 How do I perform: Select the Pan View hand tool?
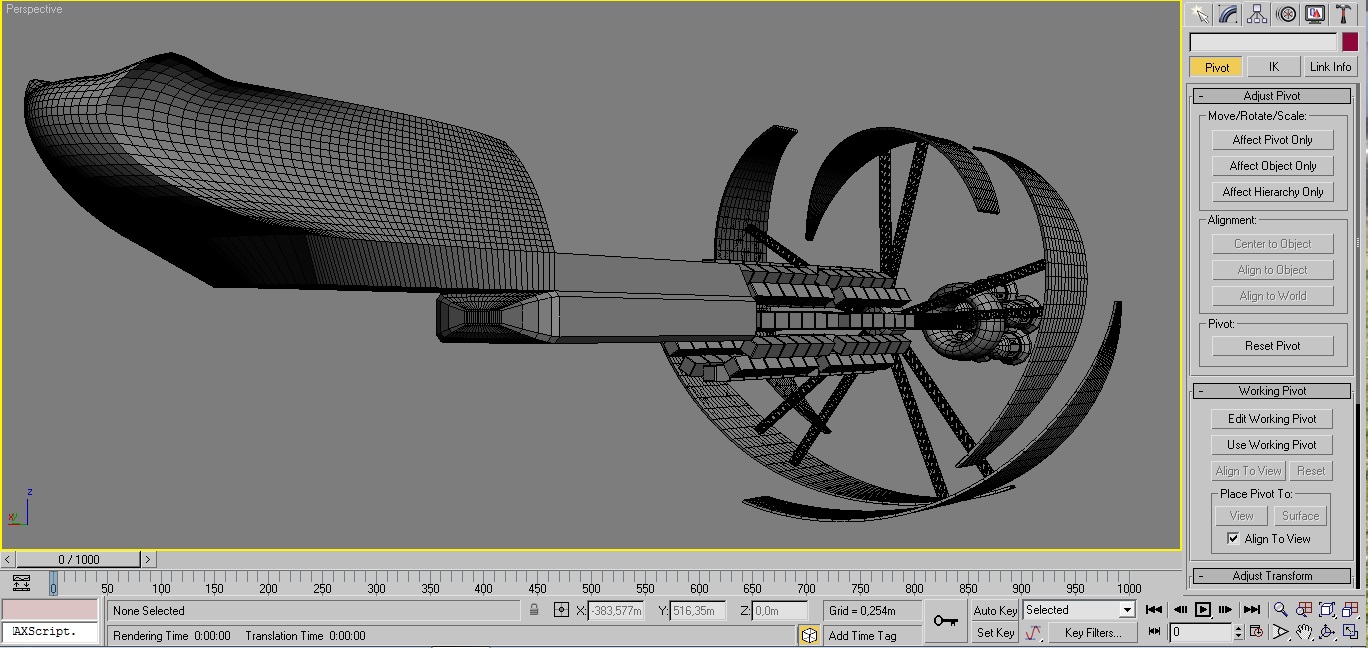pos(1304,632)
